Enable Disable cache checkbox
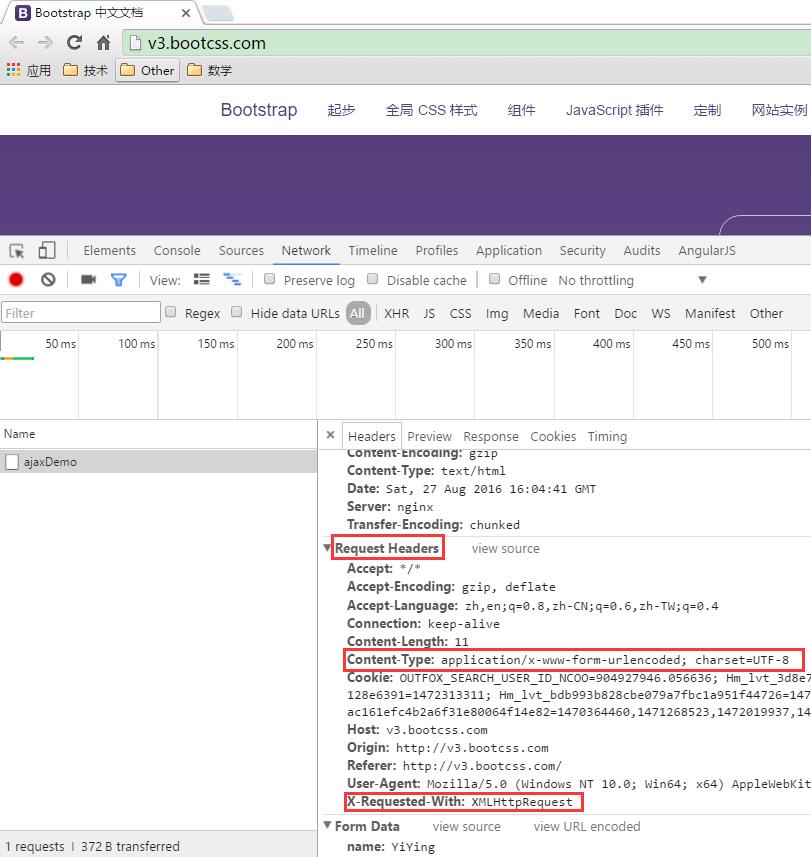This screenshot has width=811, height=857. pos(372,279)
